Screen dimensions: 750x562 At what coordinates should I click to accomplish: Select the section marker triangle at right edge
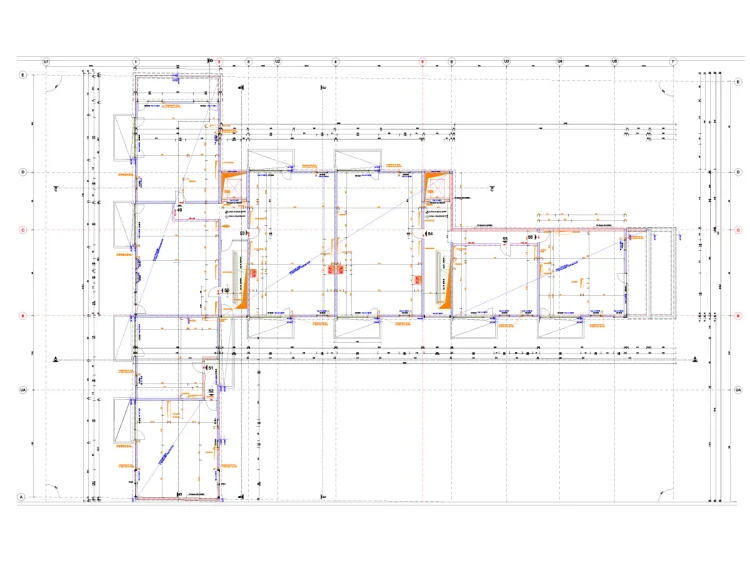[x=698, y=359]
